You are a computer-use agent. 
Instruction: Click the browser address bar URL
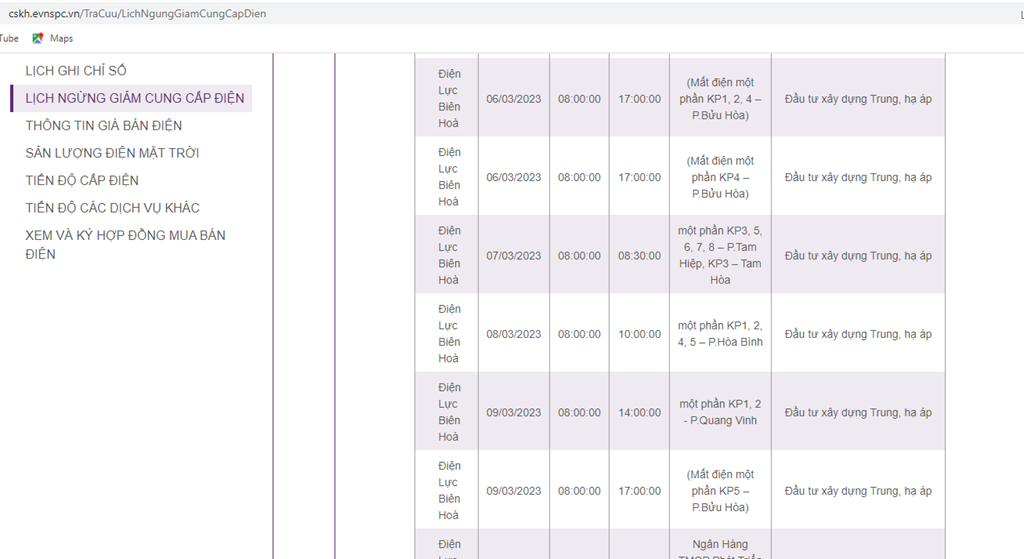(137, 14)
